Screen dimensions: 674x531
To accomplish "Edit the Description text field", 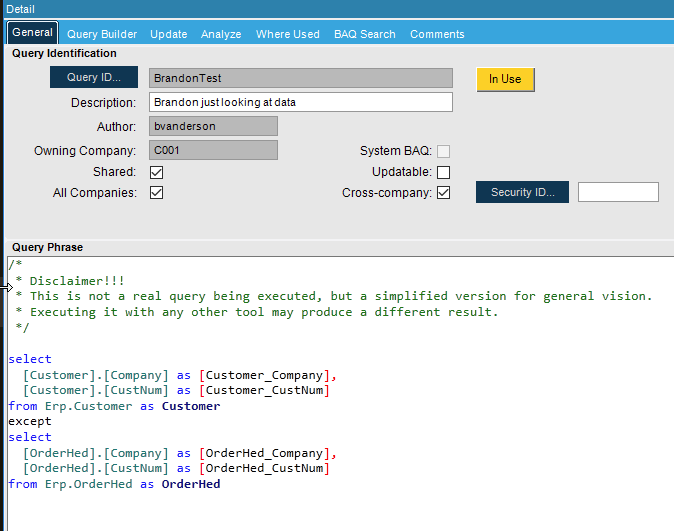I will (x=300, y=102).
